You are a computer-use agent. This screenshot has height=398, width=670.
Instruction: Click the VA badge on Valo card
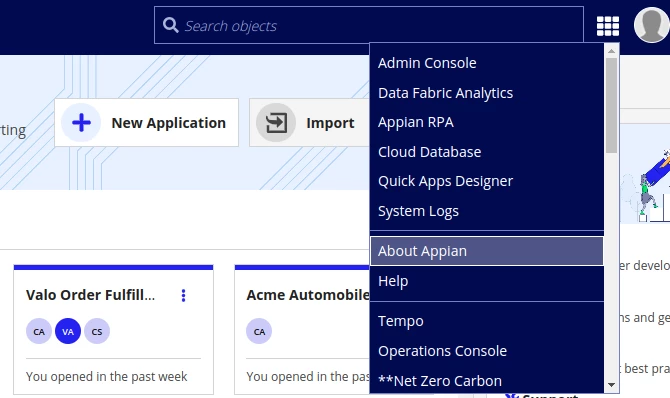pyautogui.click(x=68, y=331)
